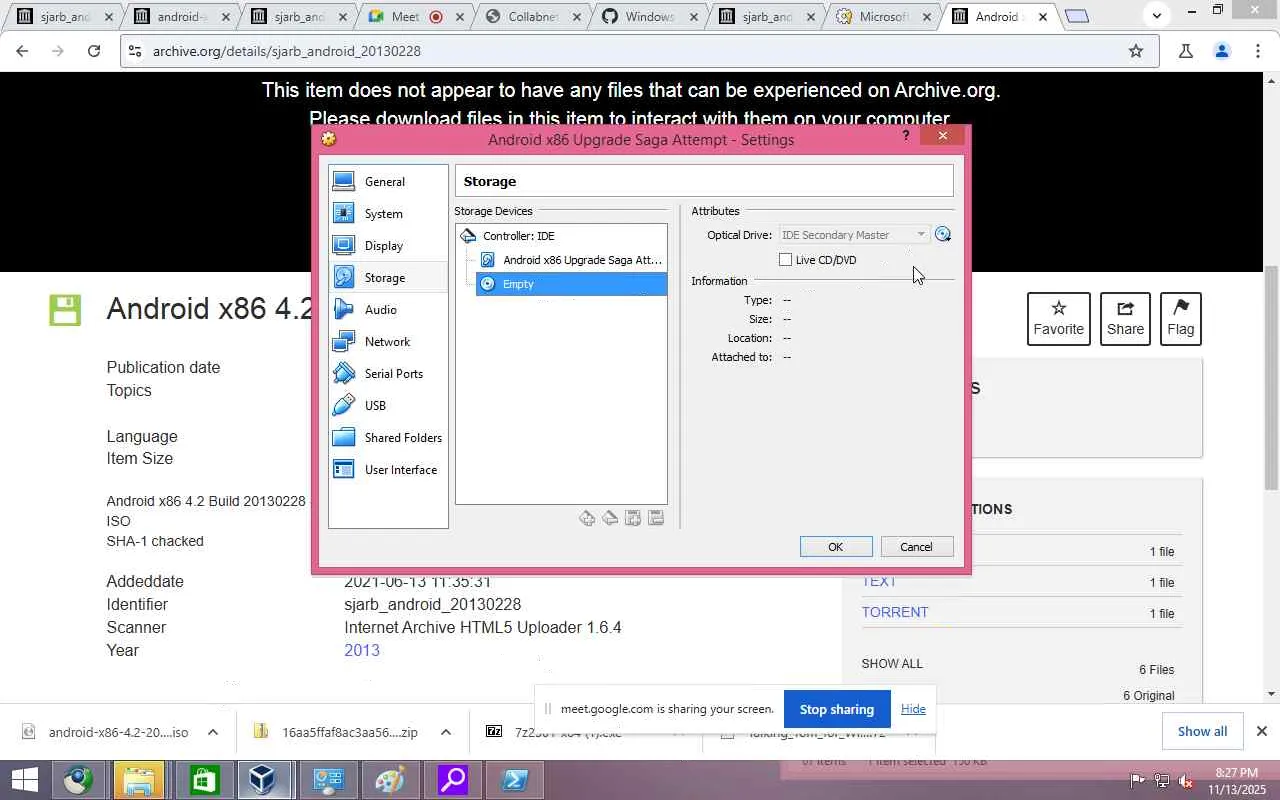Click the 2013 year link
The height and width of the screenshot is (800, 1280).
362,650
